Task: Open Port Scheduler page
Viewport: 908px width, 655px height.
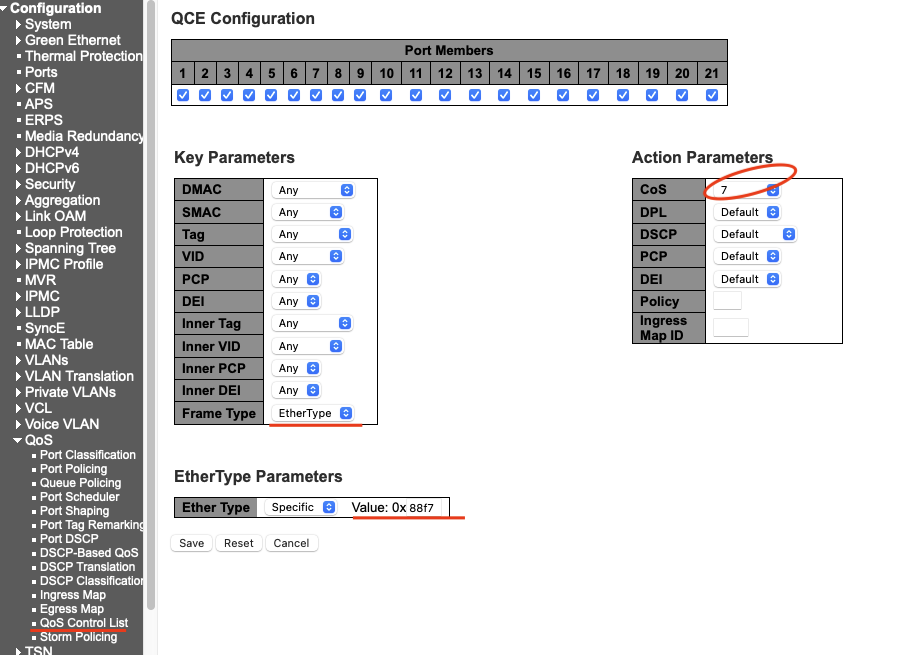Action: (79, 497)
